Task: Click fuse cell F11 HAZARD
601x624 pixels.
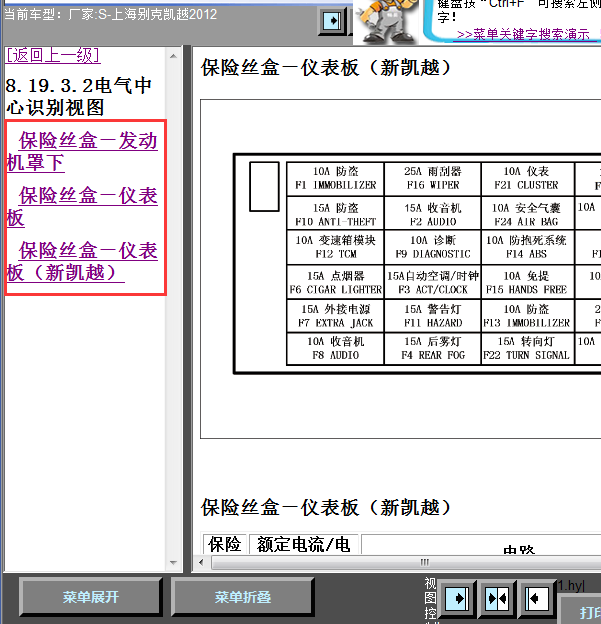Action: (433, 316)
